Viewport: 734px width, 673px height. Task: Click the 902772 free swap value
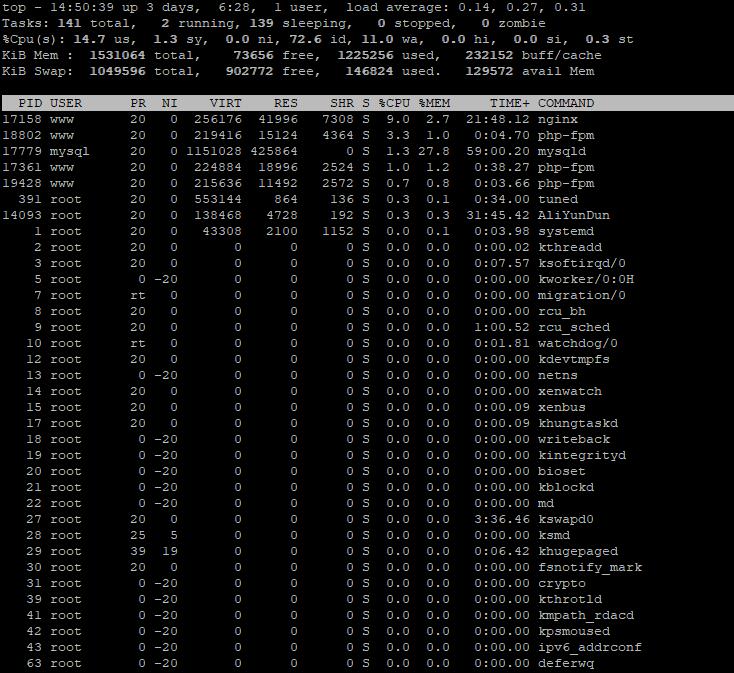[250, 71]
